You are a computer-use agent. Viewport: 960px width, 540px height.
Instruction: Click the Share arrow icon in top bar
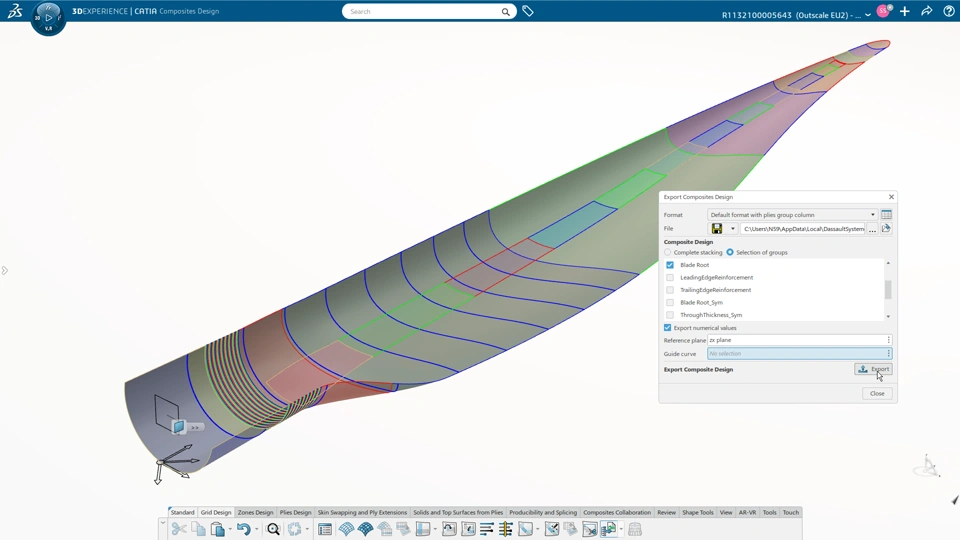(x=926, y=12)
